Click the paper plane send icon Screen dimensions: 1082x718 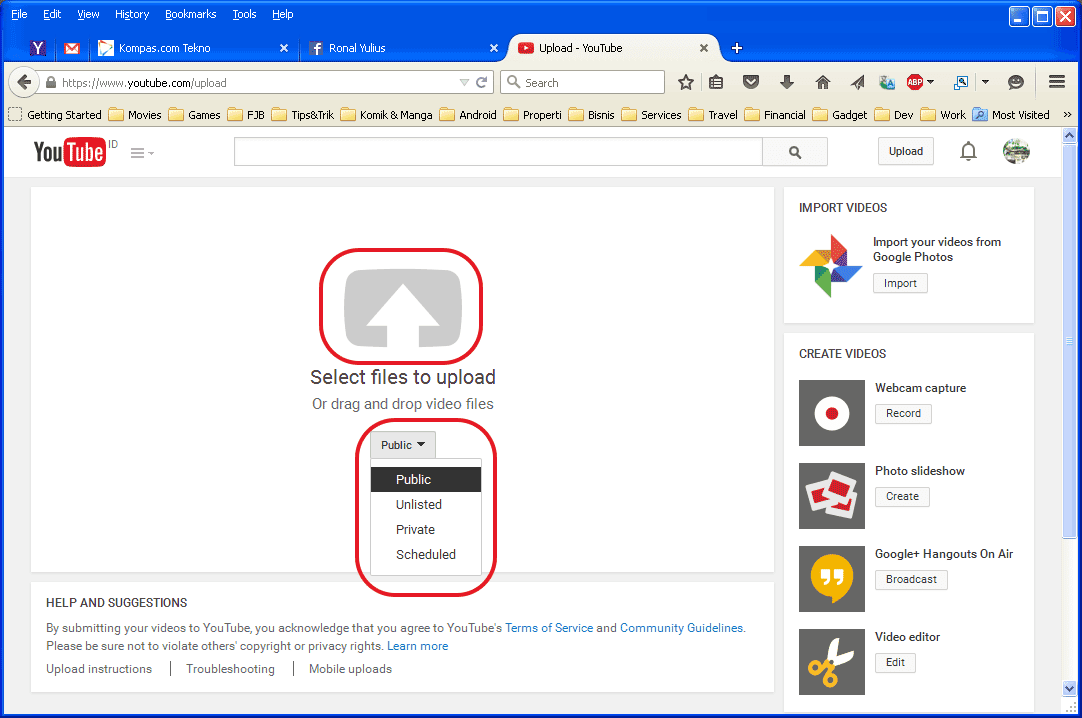click(857, 83)
